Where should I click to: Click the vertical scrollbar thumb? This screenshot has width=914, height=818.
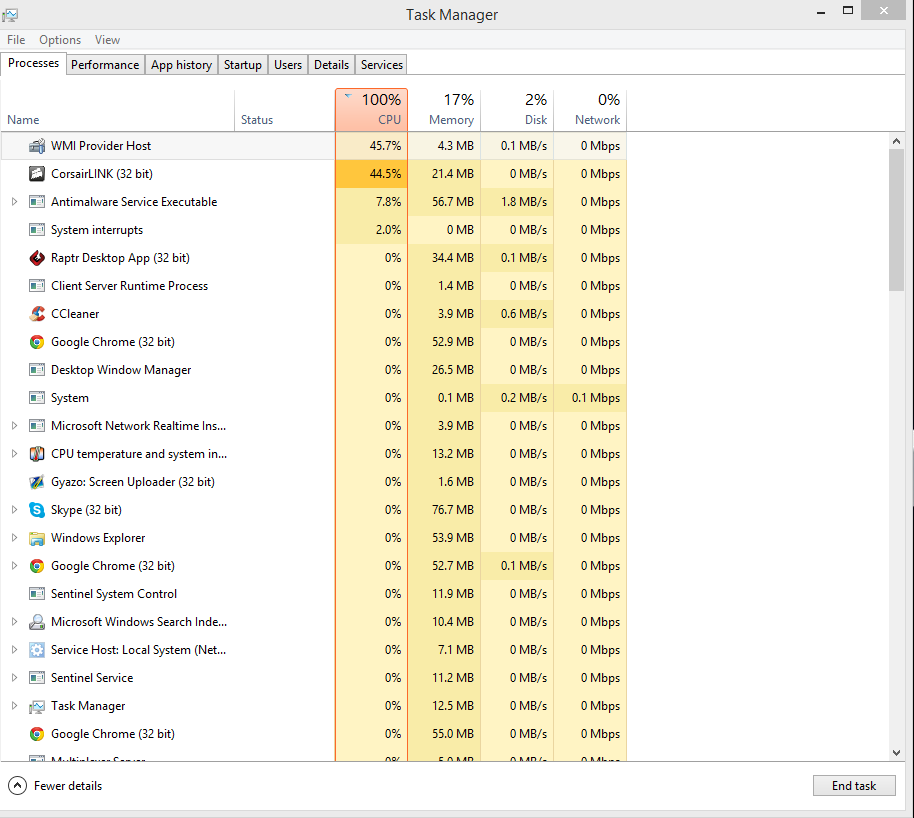click(897, 220)
